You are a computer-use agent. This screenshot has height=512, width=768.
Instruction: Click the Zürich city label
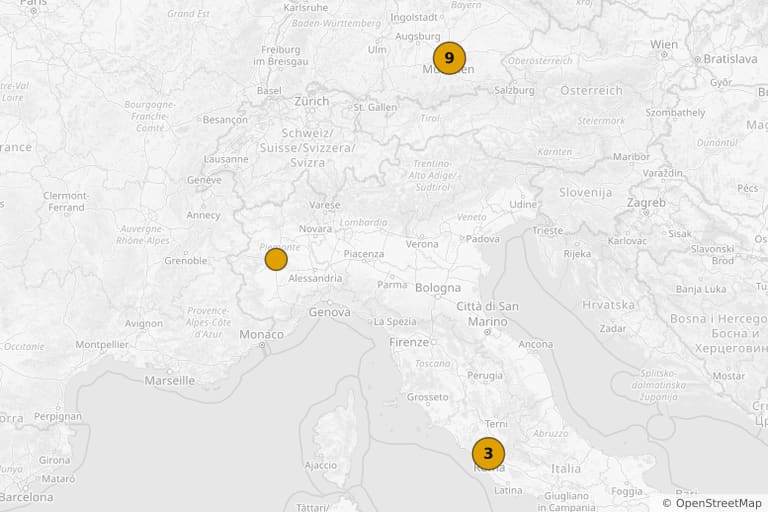tap(312, 101)
